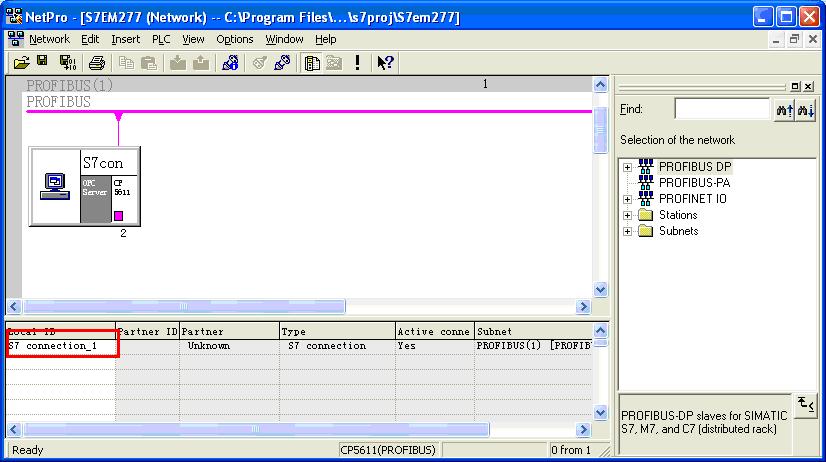Screen dimensions: 826x462
Task: Click the blue info icon beside Upload
Action: (x=230, y=63)
